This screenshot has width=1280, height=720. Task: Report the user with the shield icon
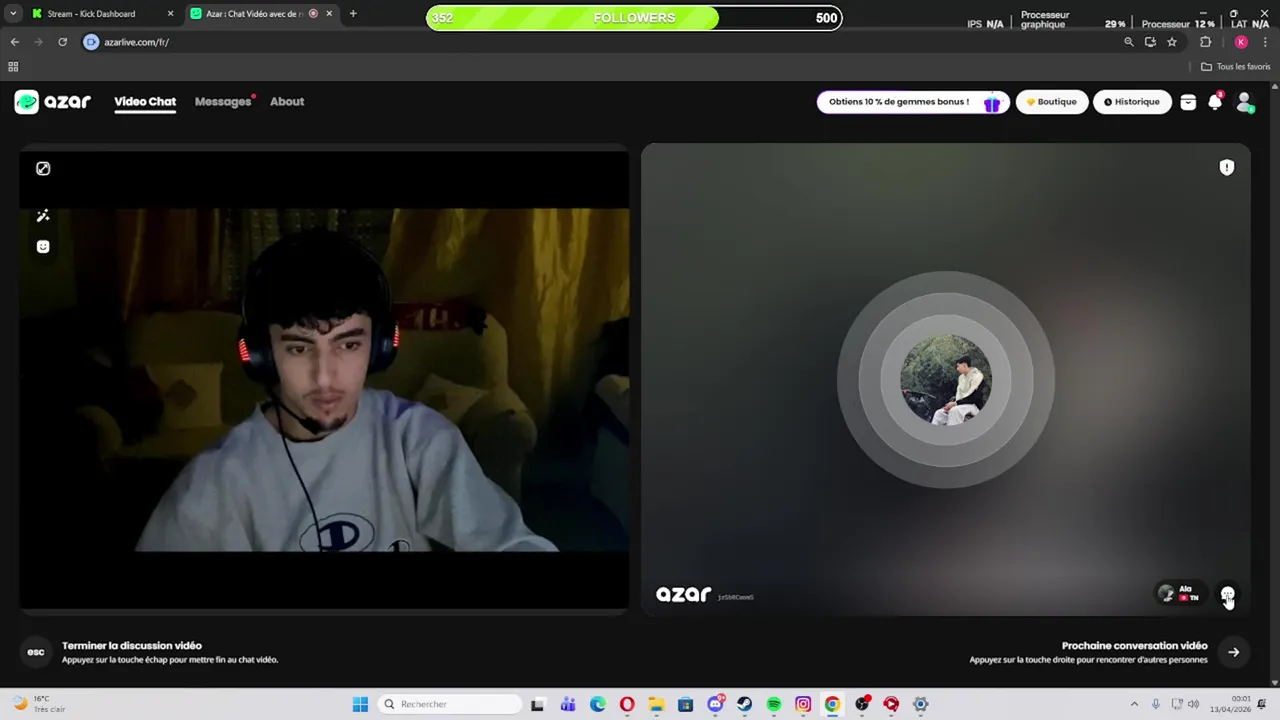(x=1227, y=168)
